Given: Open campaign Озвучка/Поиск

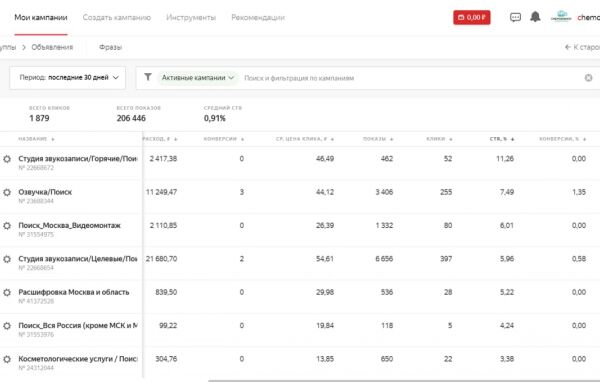Looking at the screenshot, I should click(x=45, y=192).
